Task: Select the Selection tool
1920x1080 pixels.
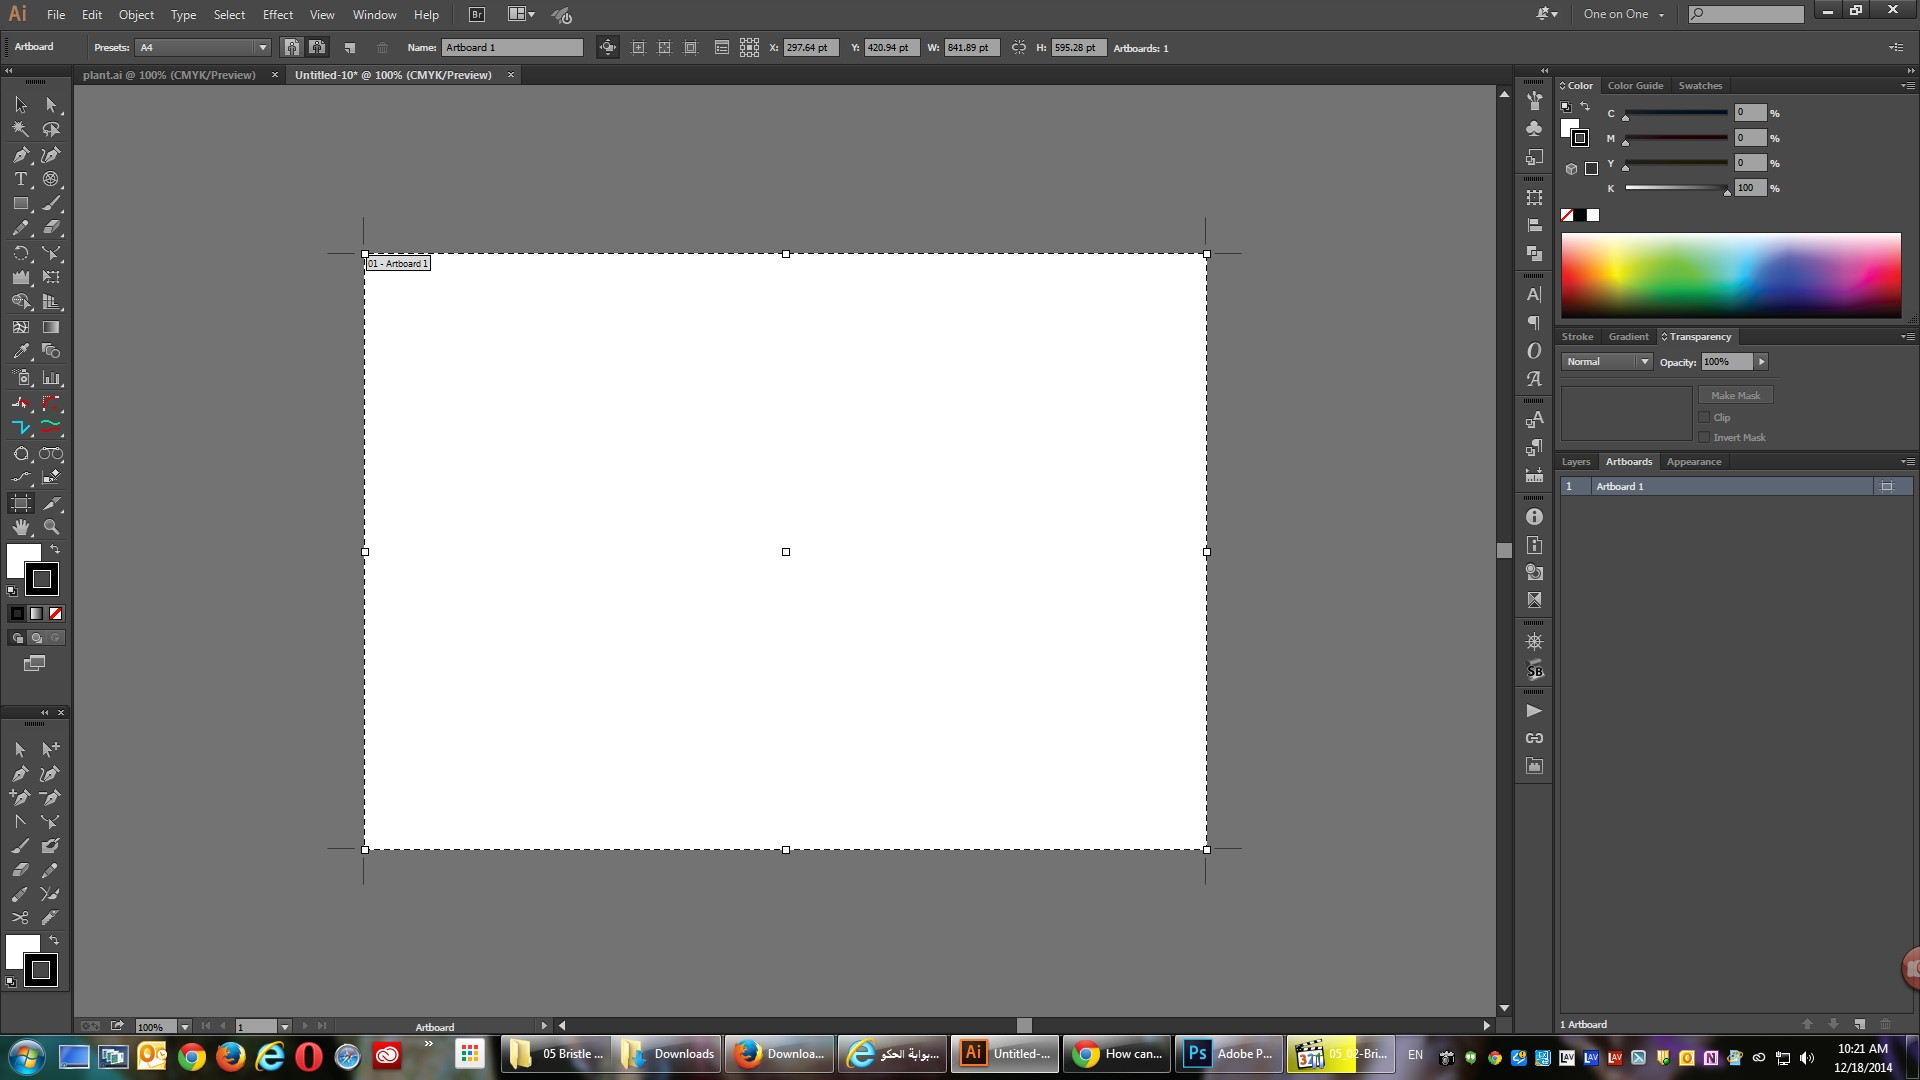Action: coord(18,104)
